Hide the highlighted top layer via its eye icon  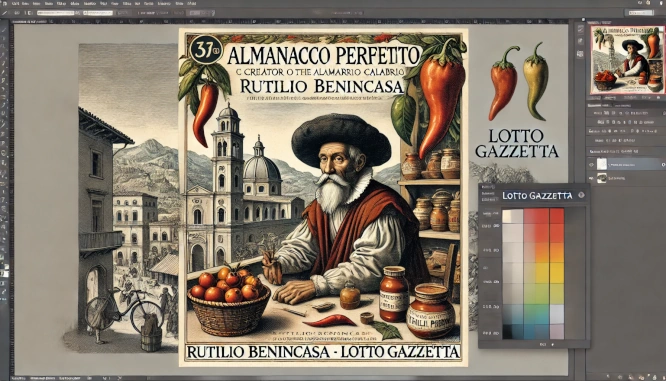pyautogui.click(x=591, y=164)
